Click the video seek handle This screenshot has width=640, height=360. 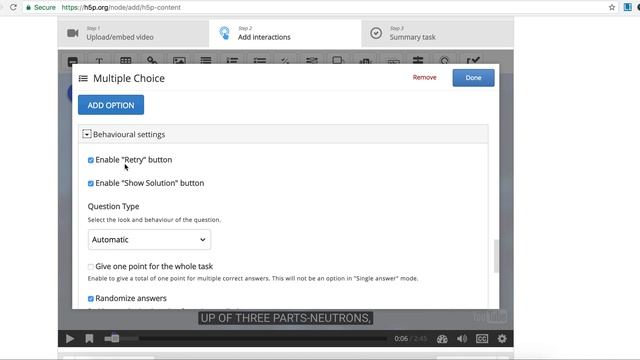115,338
